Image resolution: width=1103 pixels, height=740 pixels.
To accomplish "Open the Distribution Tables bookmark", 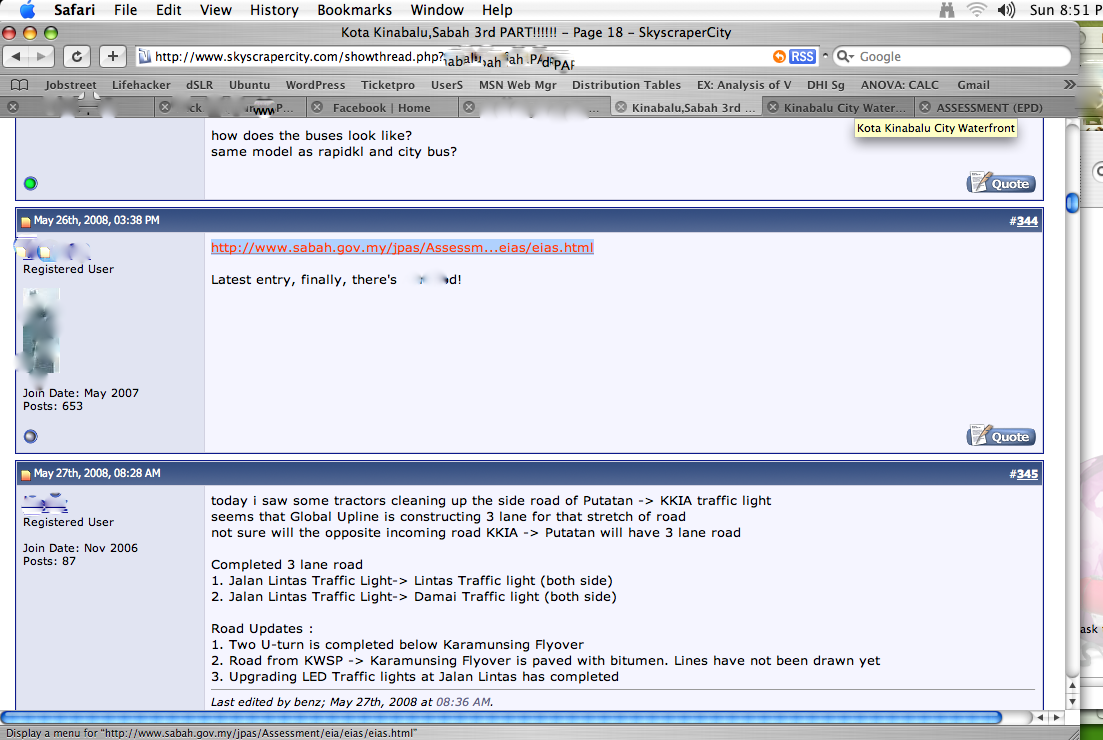I will [x=626, y=86].
